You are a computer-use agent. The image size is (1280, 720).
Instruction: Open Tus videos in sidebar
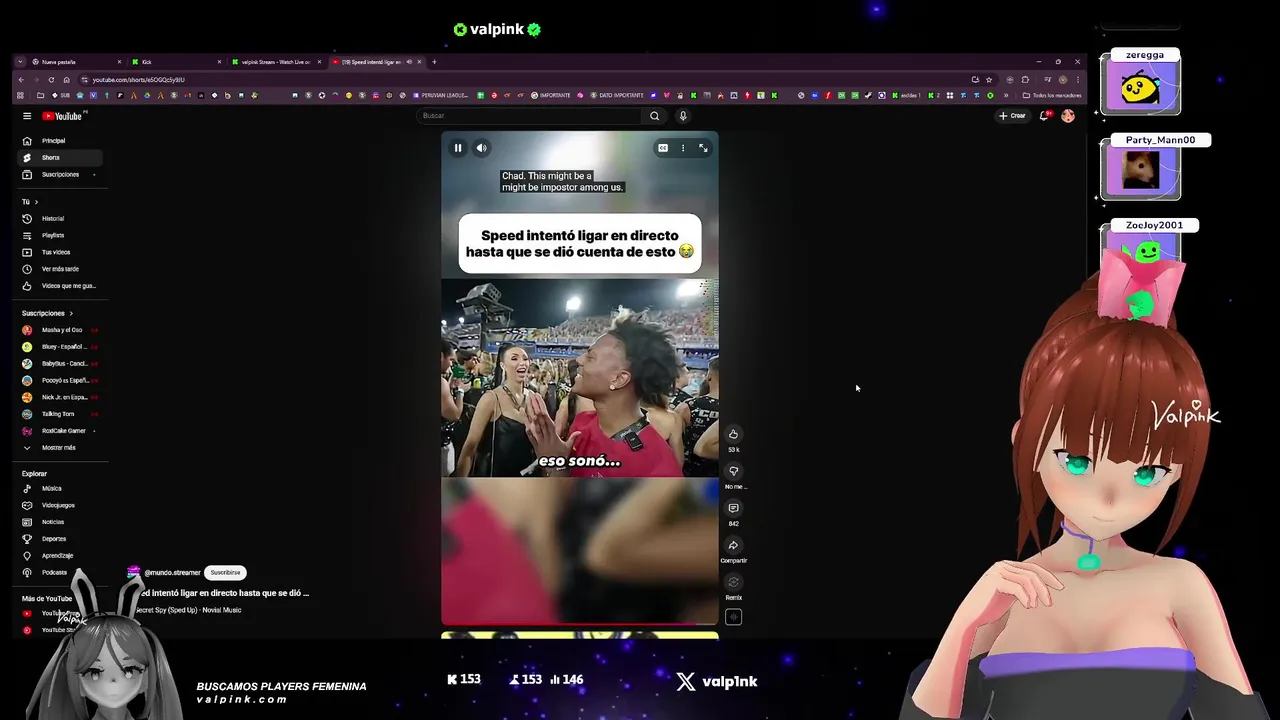[60, 252]
